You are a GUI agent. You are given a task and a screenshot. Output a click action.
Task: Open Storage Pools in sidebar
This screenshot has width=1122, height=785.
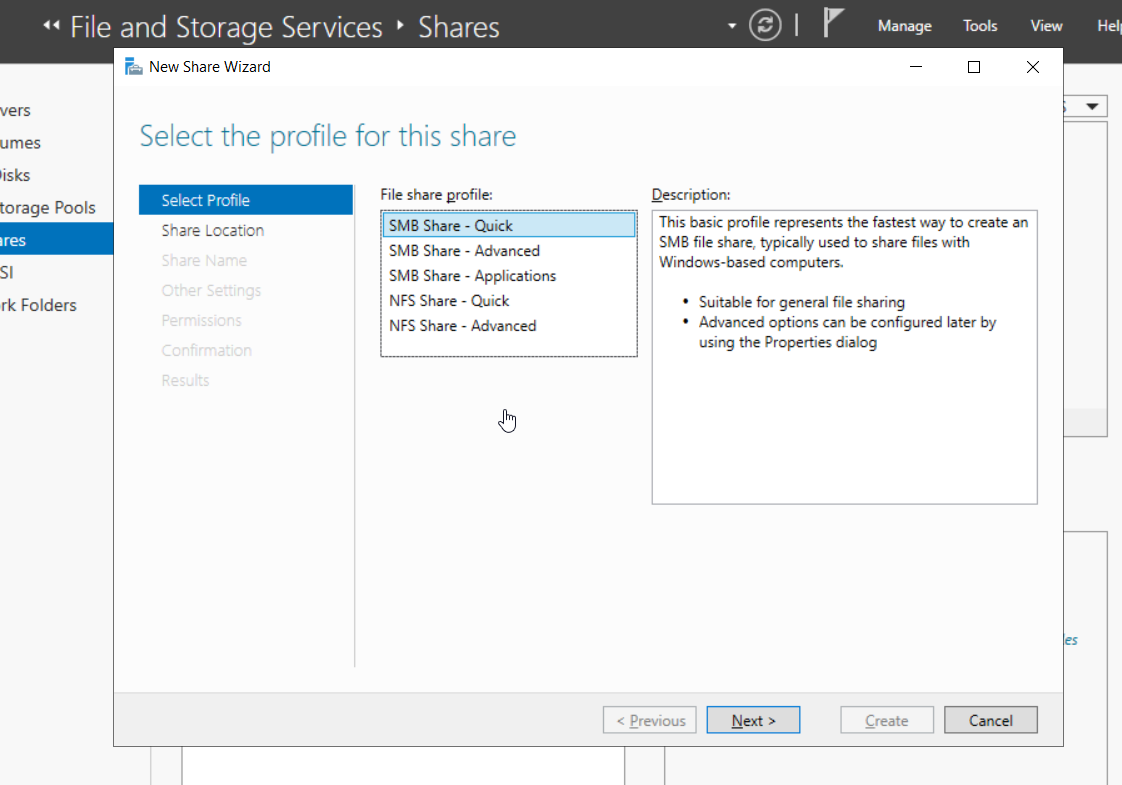point(48,208)
